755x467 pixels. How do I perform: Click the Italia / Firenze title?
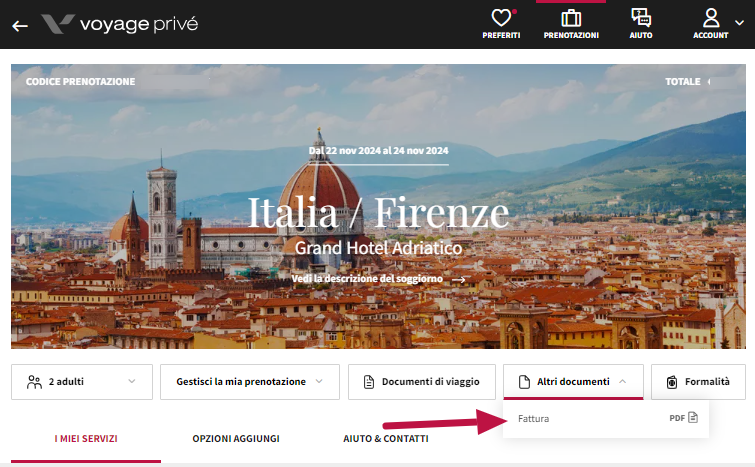[378, 212]
